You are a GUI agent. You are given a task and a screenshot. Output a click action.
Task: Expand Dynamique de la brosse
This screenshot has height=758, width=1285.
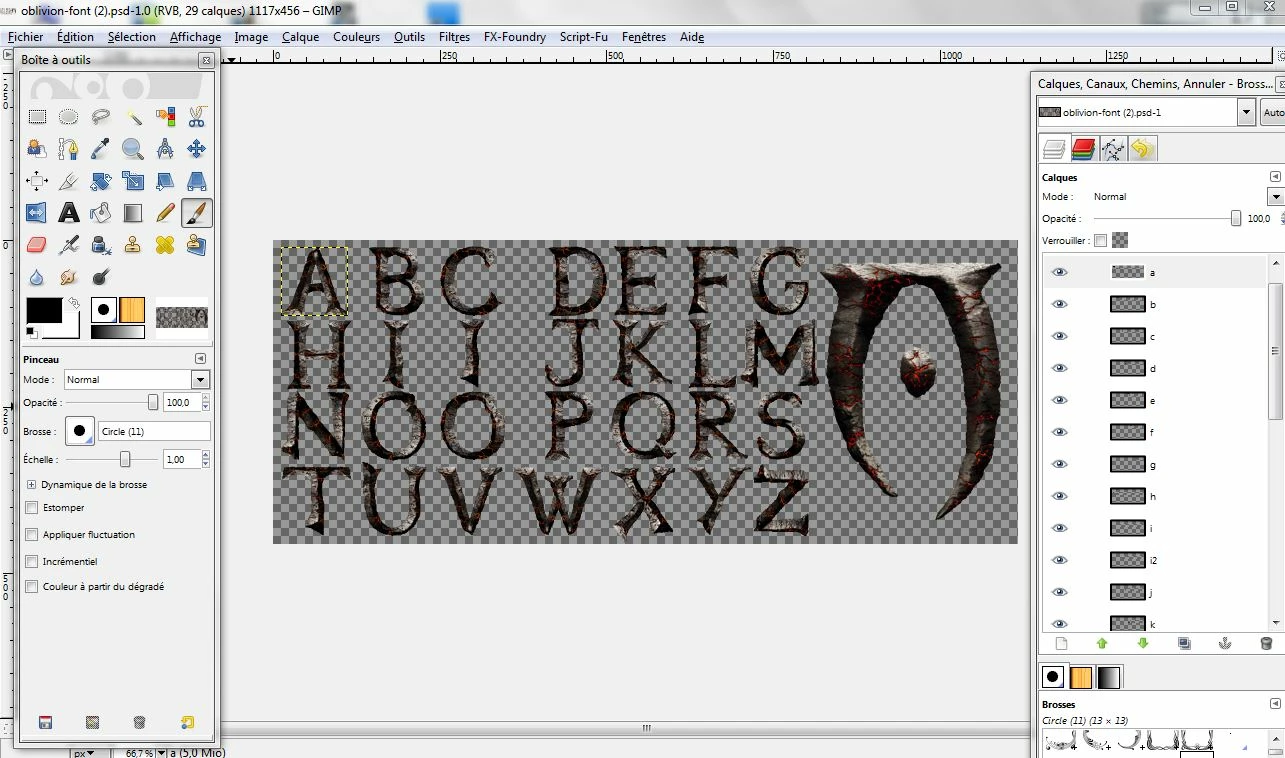coord(31,485)
